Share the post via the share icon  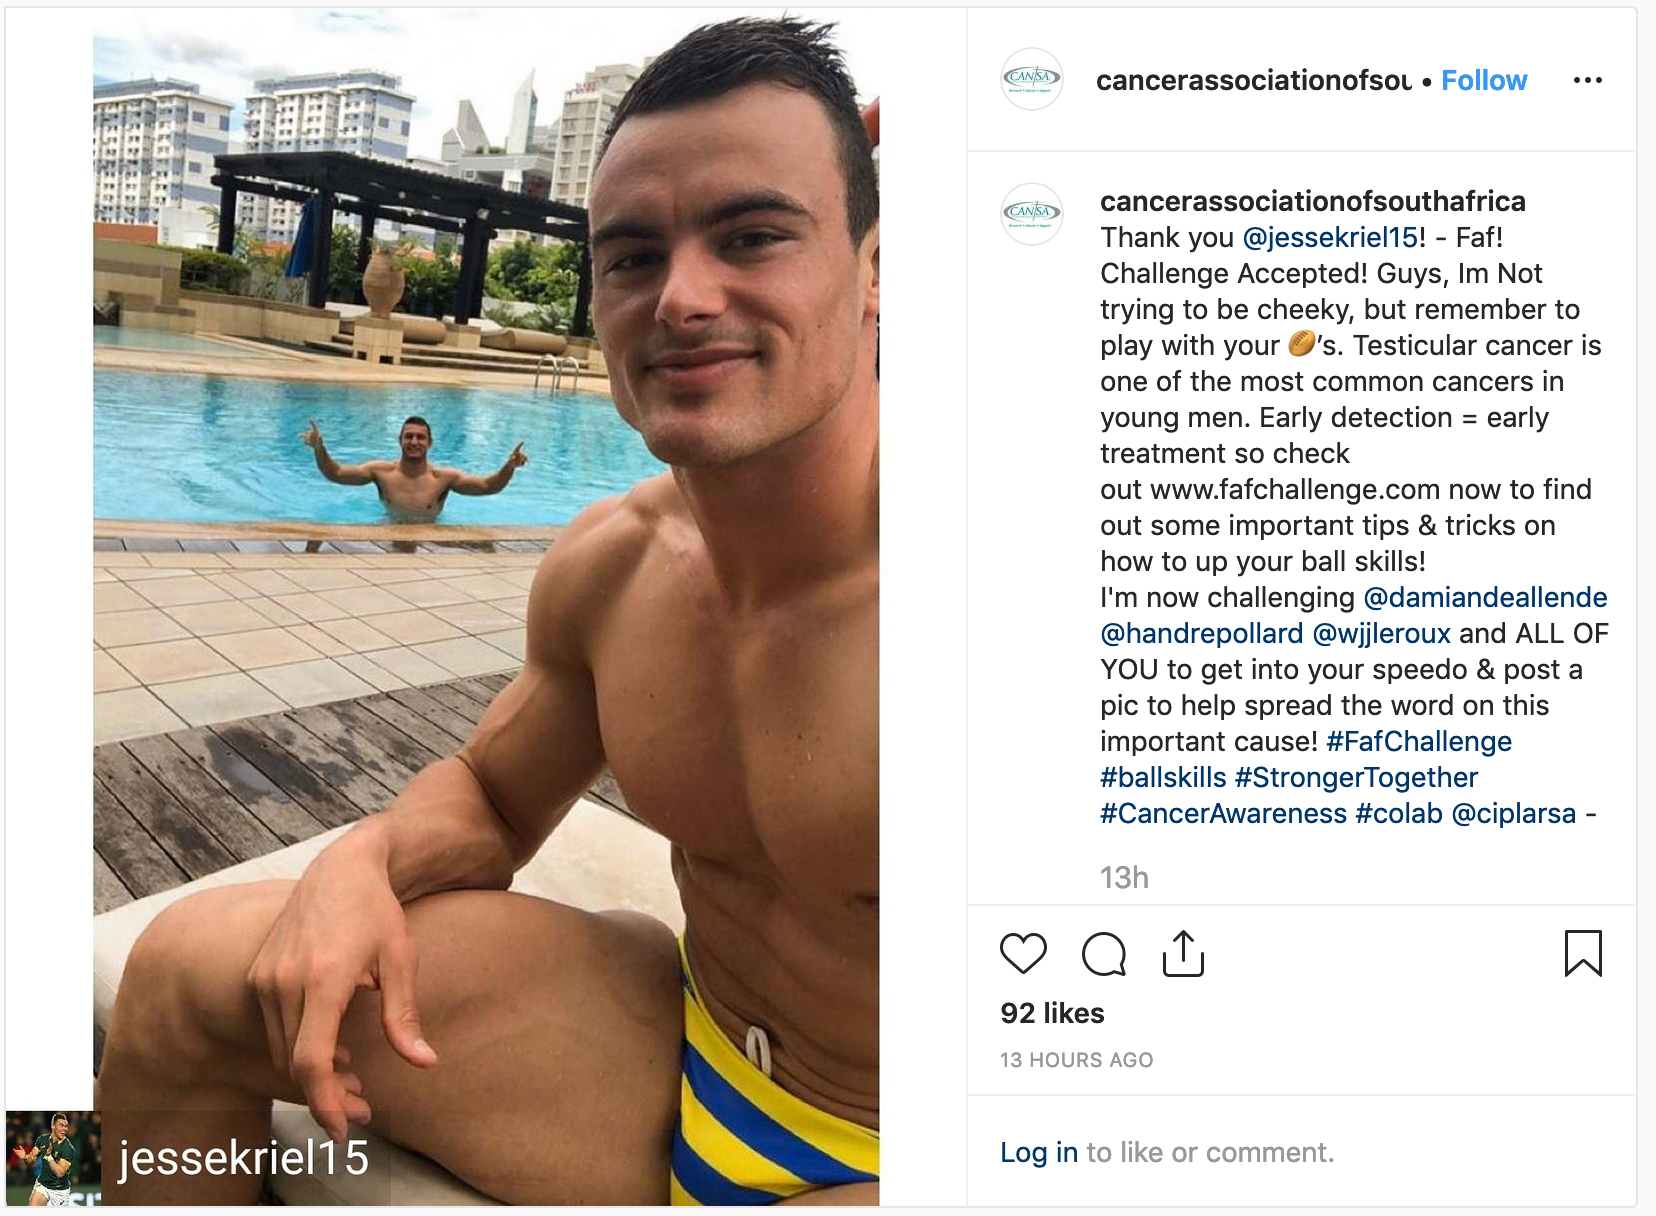(x=1183, y=953)
